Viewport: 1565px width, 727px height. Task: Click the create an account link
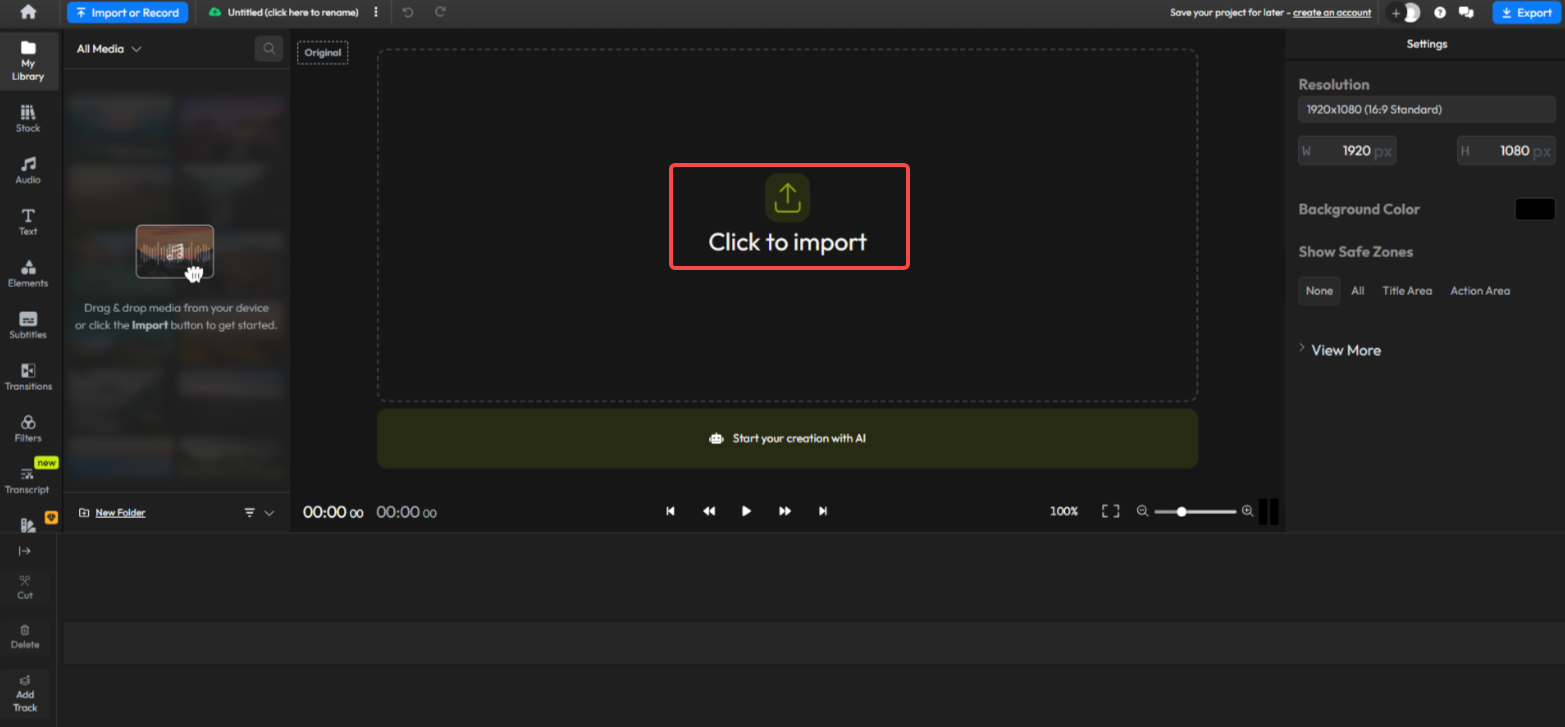pos(1334,13)
